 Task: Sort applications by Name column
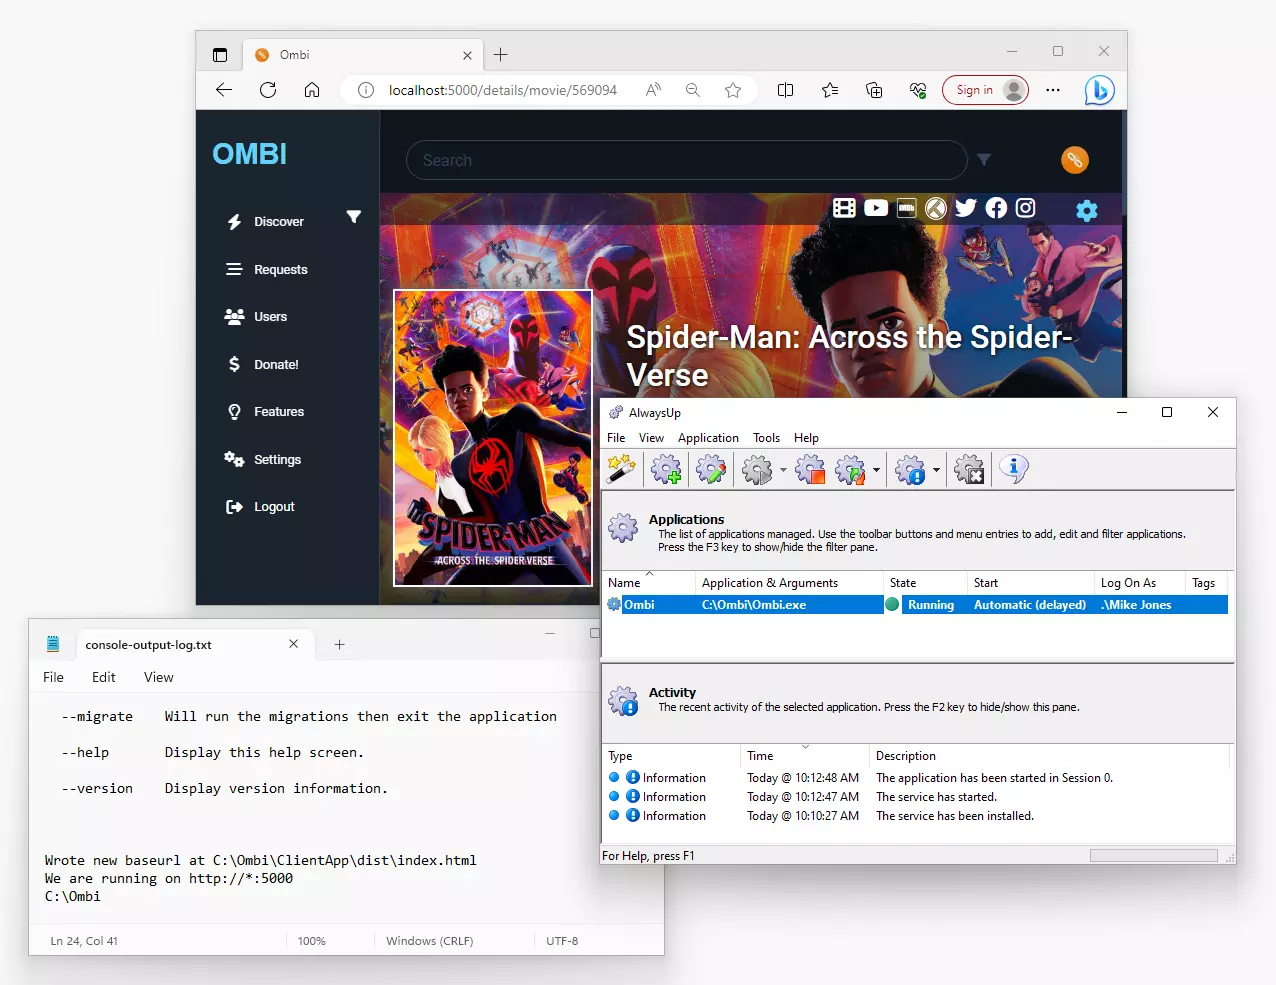(649, 583)
